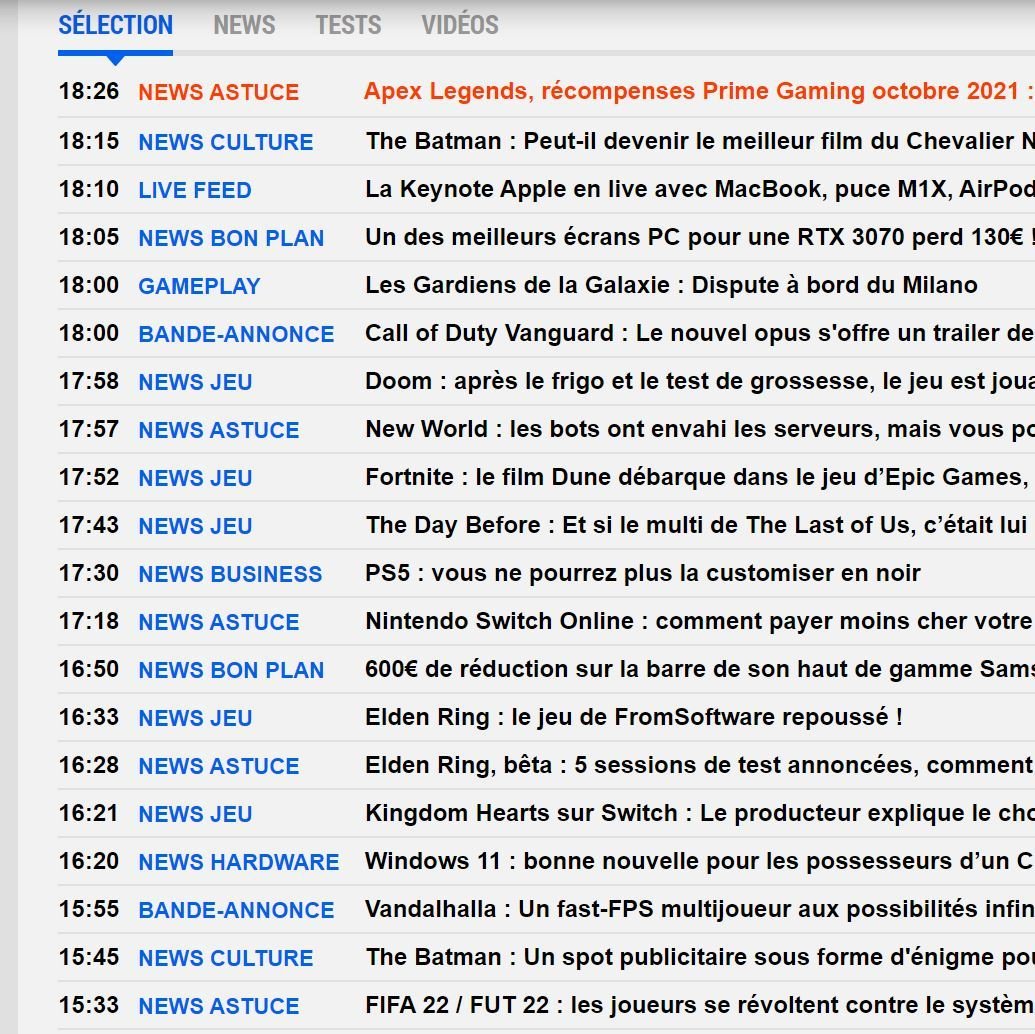Click NEWS JEU label at 17:43
This screenshot has width=1035, height=1034.
[195, 526]
